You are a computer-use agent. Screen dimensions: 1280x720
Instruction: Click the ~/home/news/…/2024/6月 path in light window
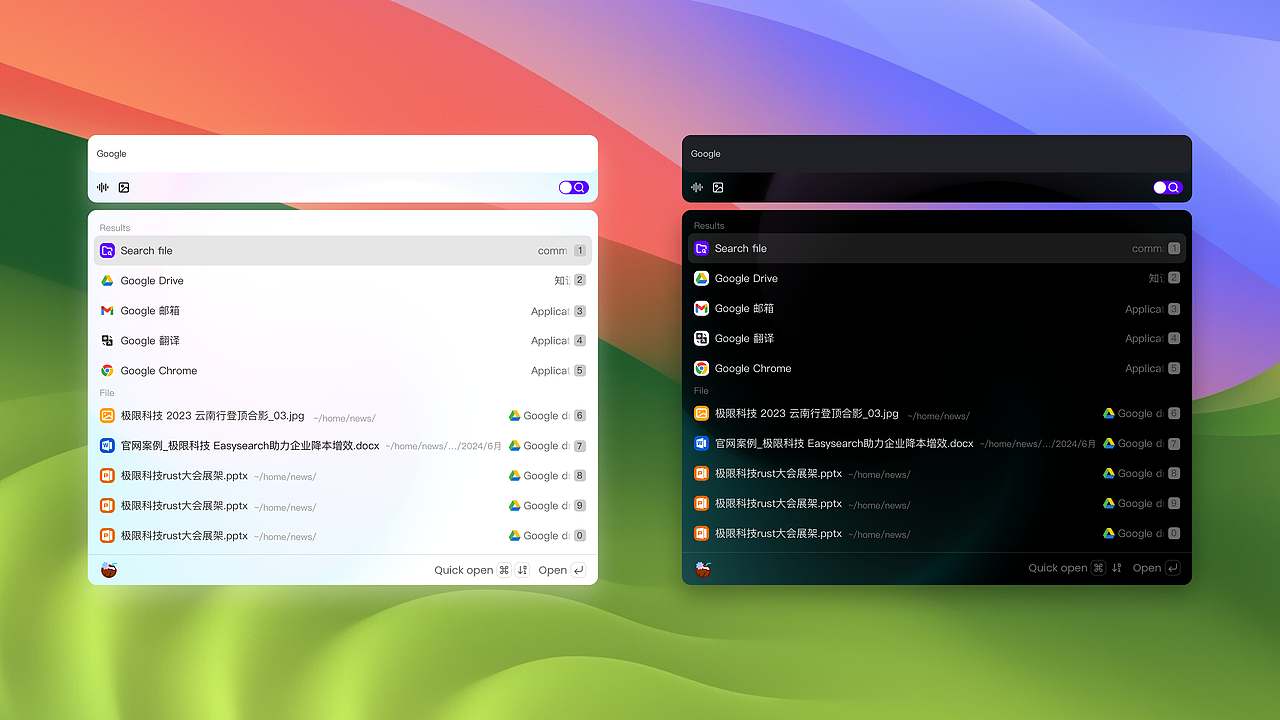(443, 446)
